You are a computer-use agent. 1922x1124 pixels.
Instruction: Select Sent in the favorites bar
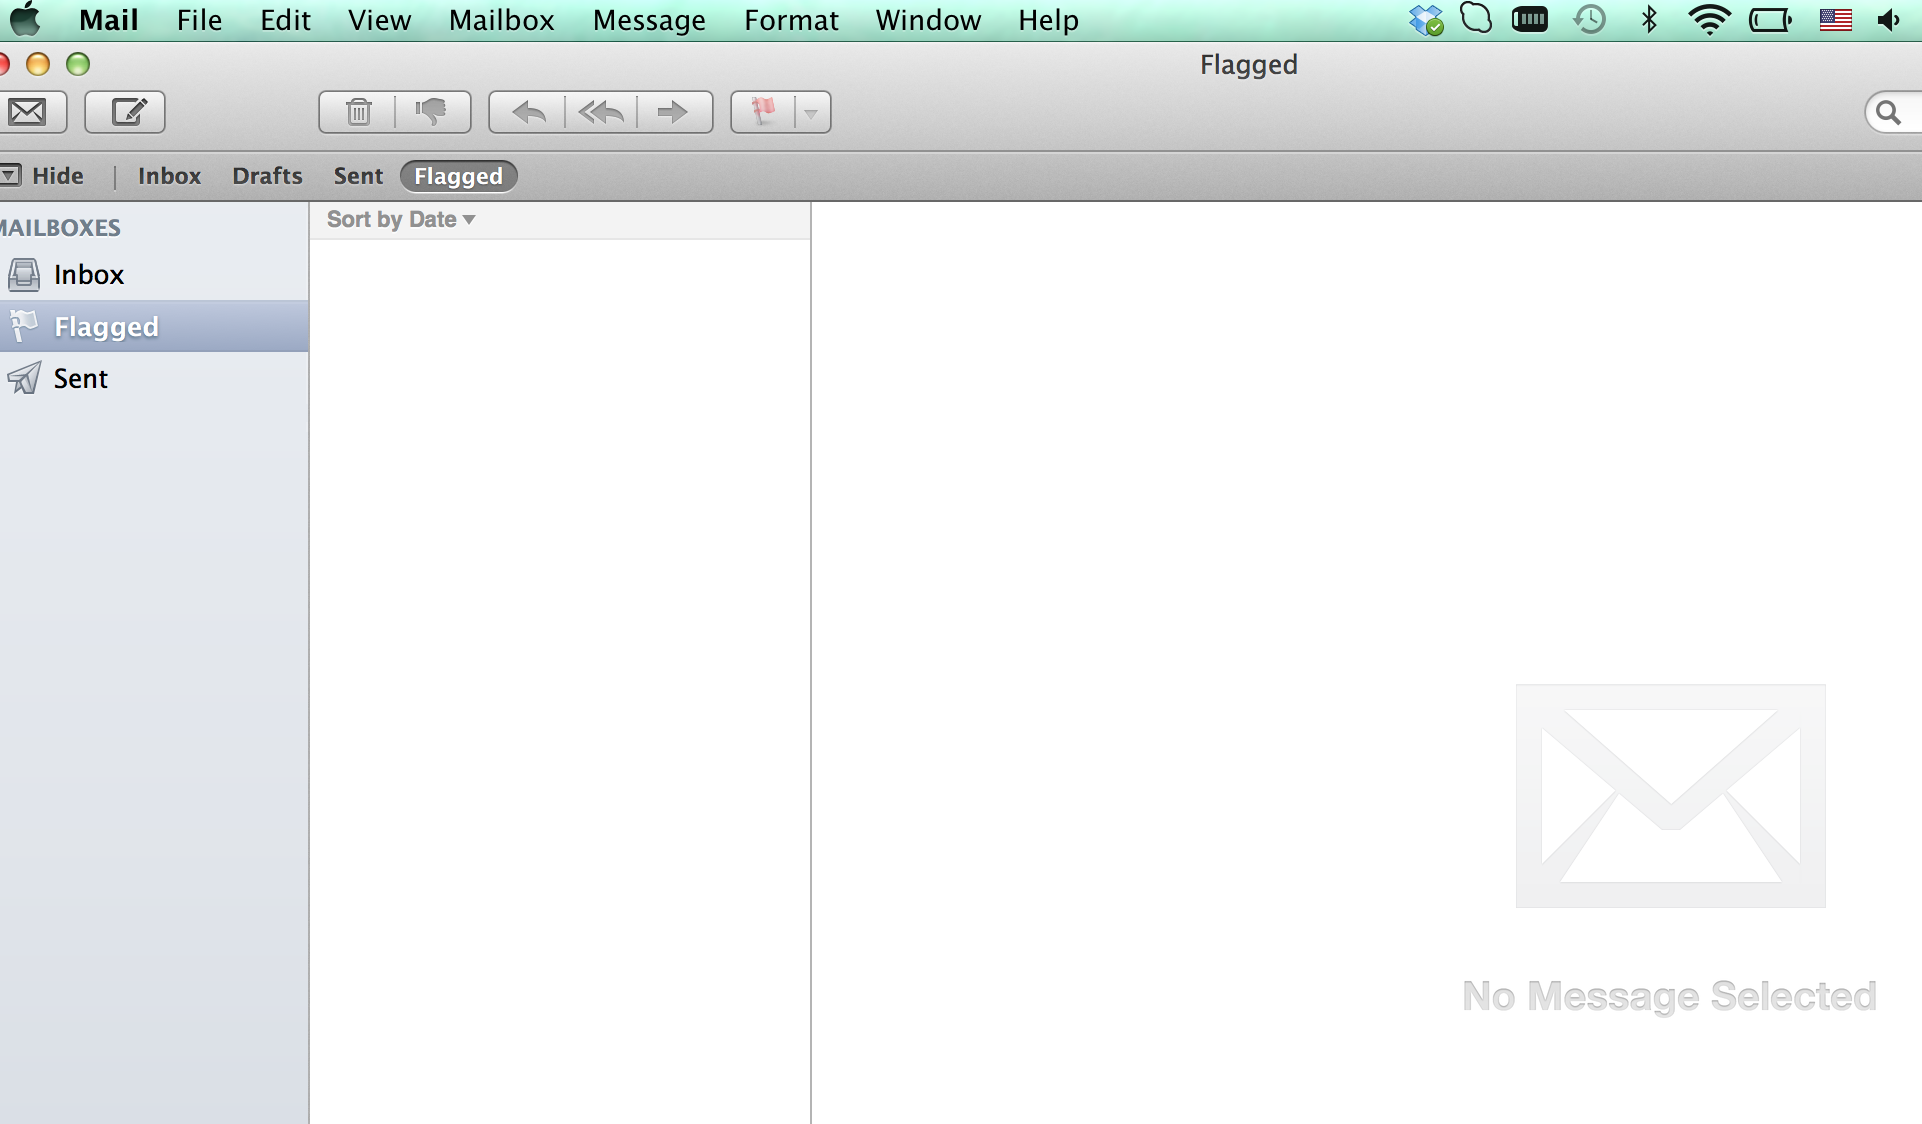(358, 176)
